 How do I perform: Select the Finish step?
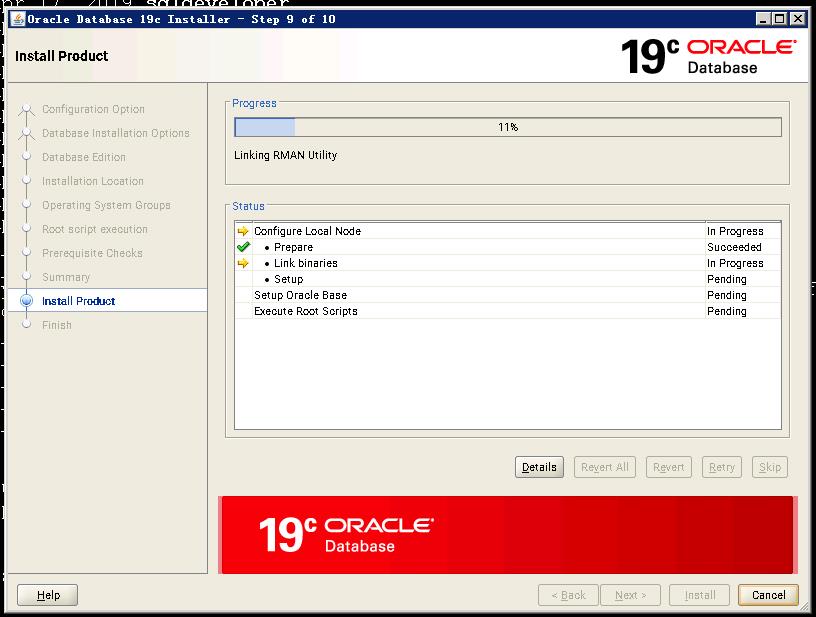[57, 325]
